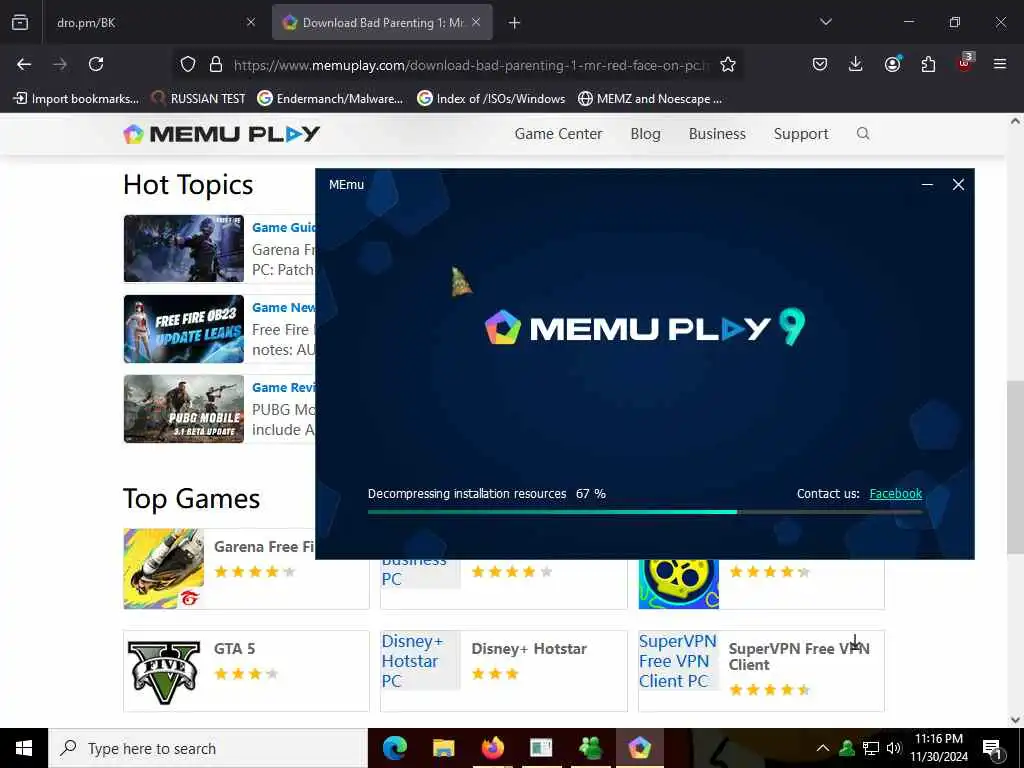The image size is (1024, 768).
Task: Save to Pocket icon
Action: click(x=820, y=64)
